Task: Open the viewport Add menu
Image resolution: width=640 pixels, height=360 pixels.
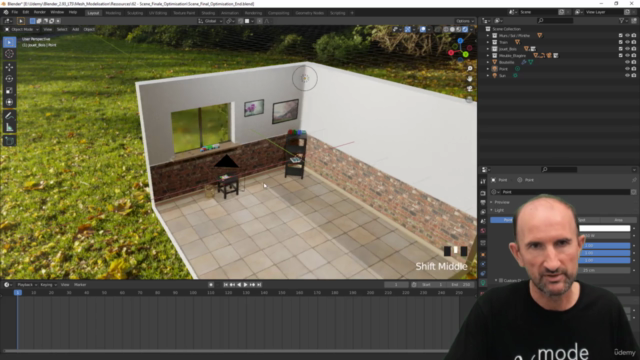Action: coord(76,29)
